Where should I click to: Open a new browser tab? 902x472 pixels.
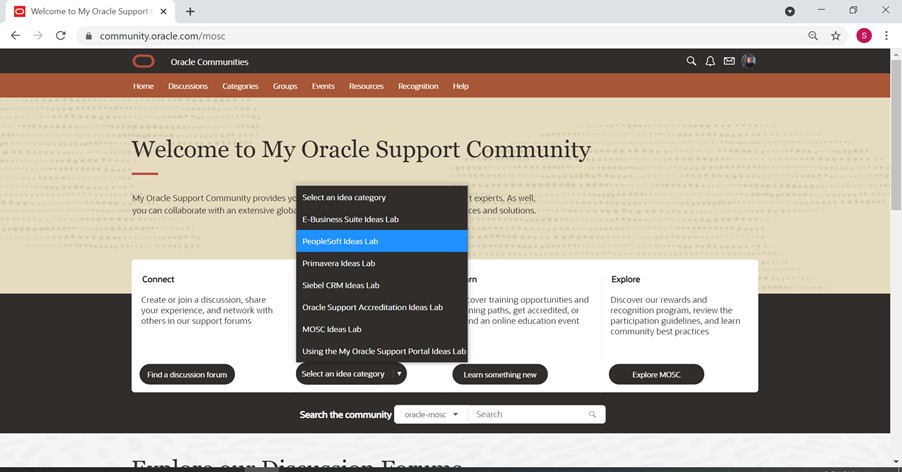coord(190,11)
